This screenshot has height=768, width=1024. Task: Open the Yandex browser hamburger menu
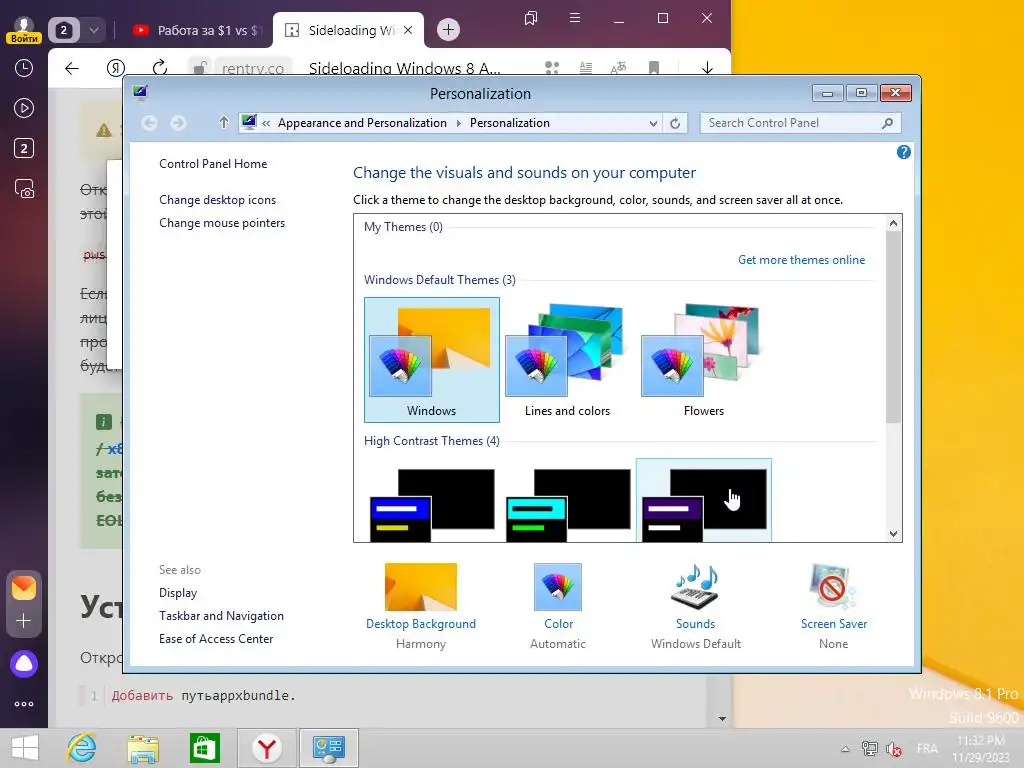(x=575, y=18)
